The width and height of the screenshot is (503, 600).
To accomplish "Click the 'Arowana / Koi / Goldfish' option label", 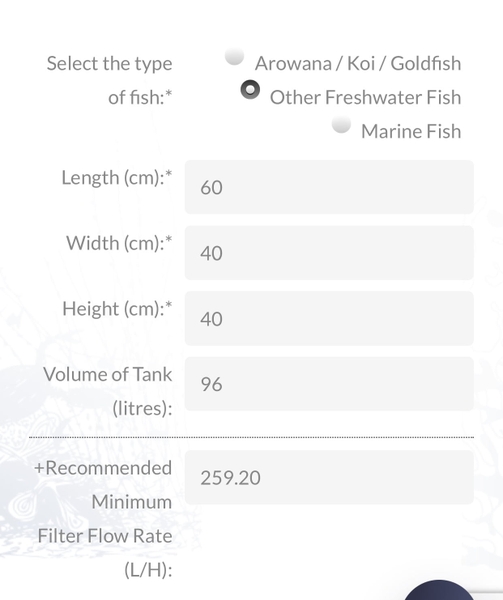I will 358,64.
